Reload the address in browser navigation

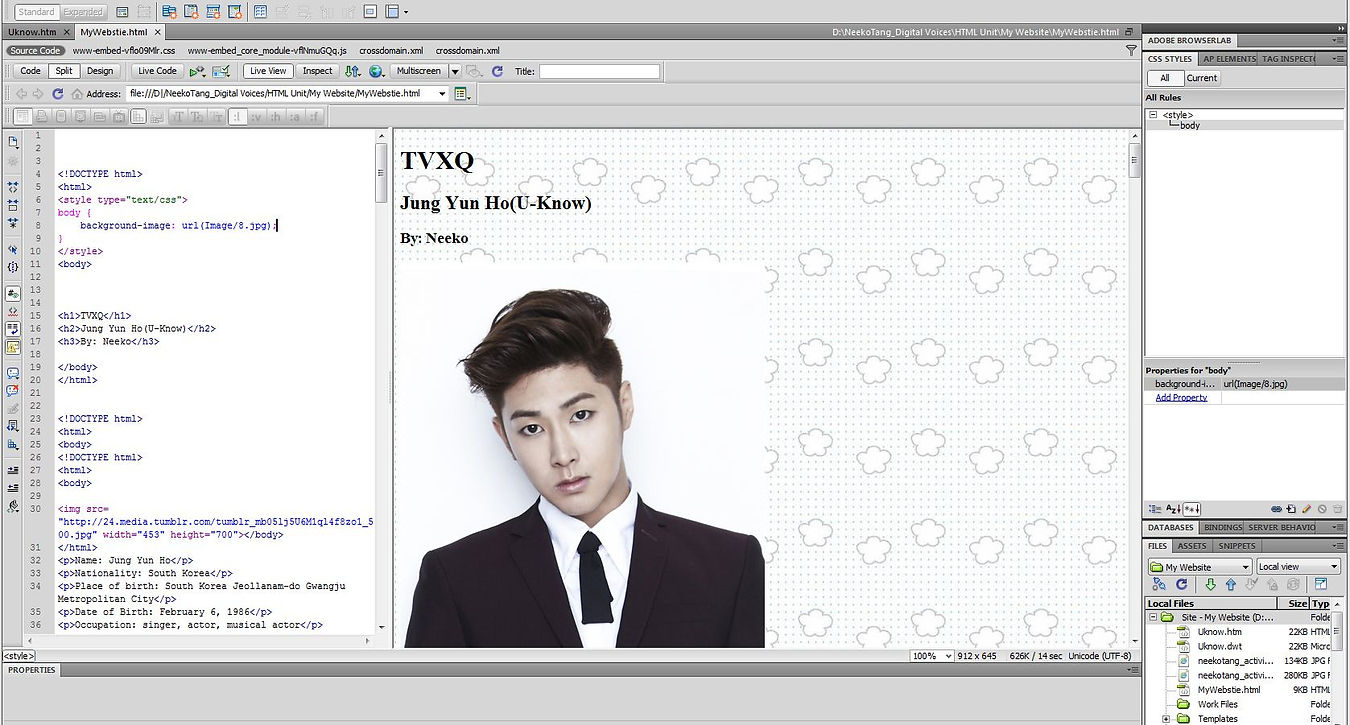57,93
